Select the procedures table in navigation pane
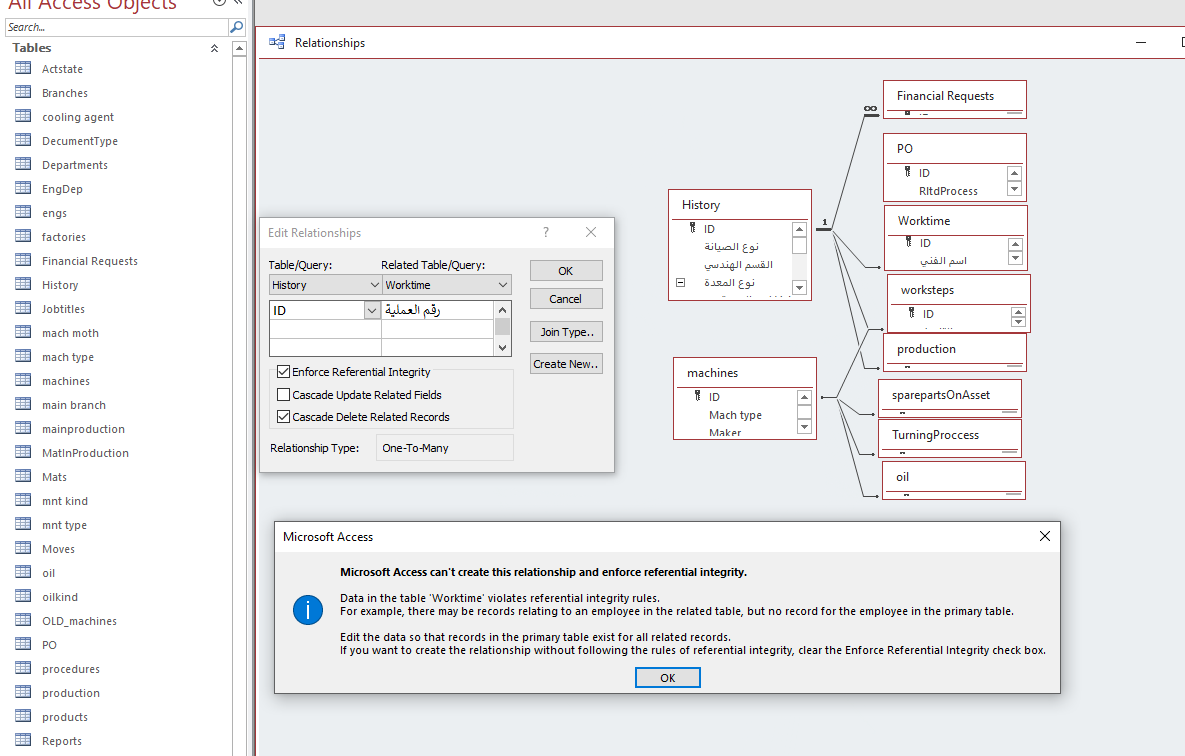This screenshot has height=756, width=1185. pos(71,669)
